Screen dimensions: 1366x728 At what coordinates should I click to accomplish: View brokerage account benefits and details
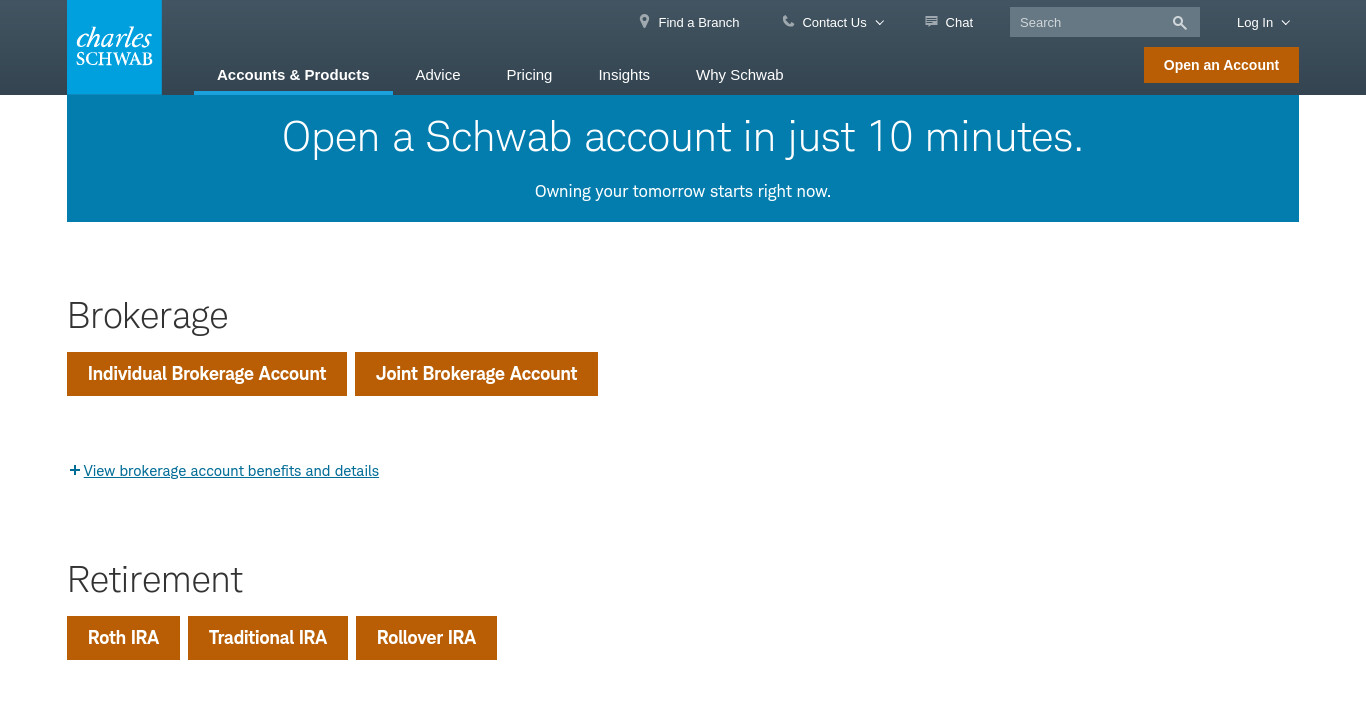(231, 470)
